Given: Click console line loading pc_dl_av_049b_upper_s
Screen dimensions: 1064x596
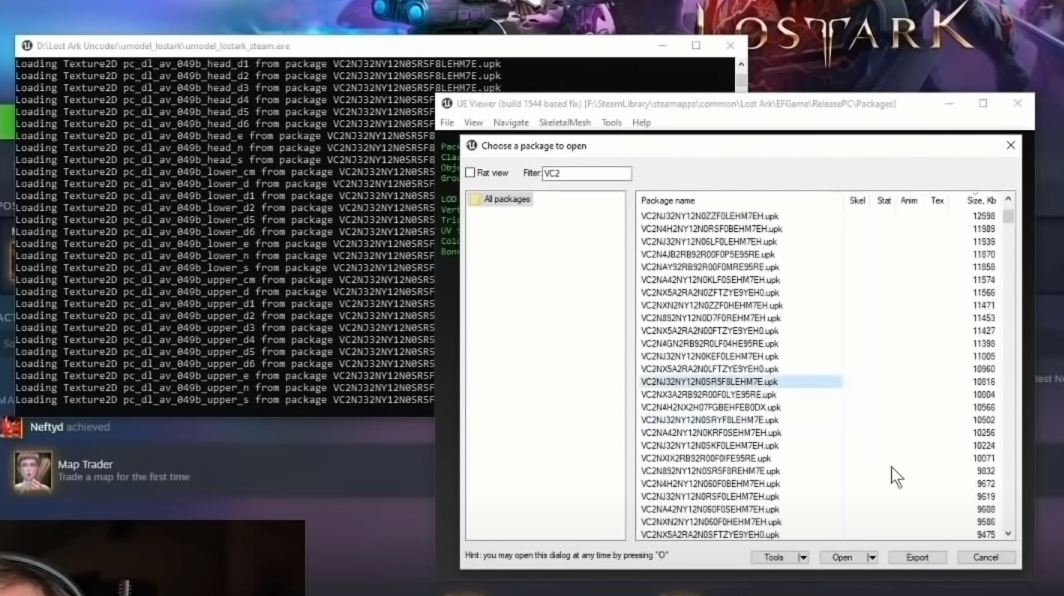Looking at the screenshot, I should [224, 400].
